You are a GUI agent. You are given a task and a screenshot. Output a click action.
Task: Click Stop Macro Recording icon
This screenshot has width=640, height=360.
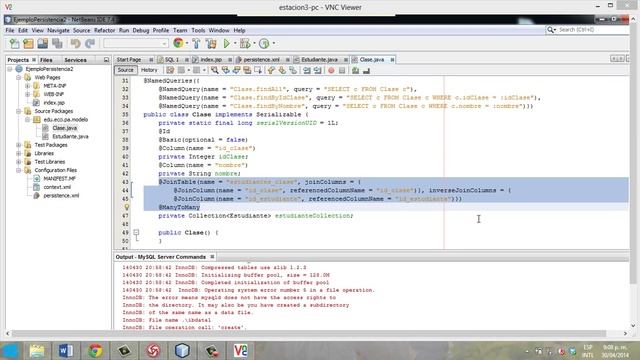point(342,71)
